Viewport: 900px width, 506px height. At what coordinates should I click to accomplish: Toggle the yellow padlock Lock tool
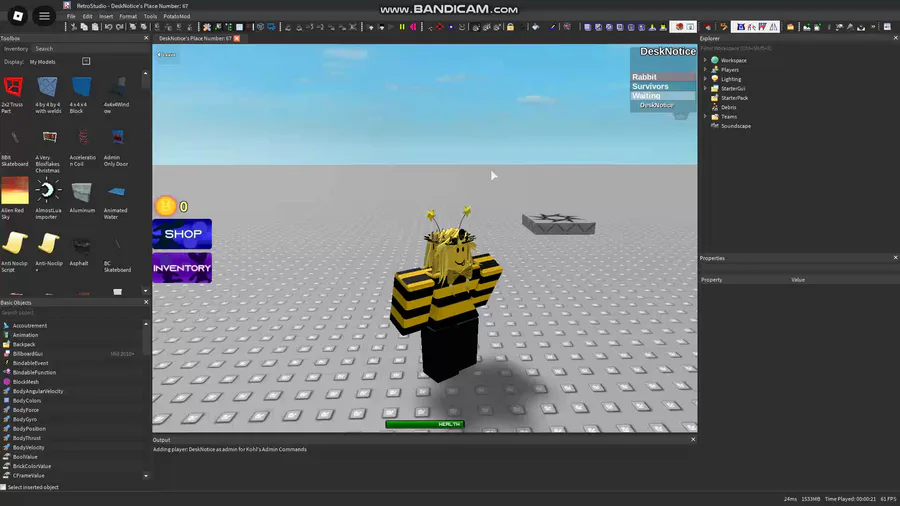pyautogui.click(x=510, y=27)
